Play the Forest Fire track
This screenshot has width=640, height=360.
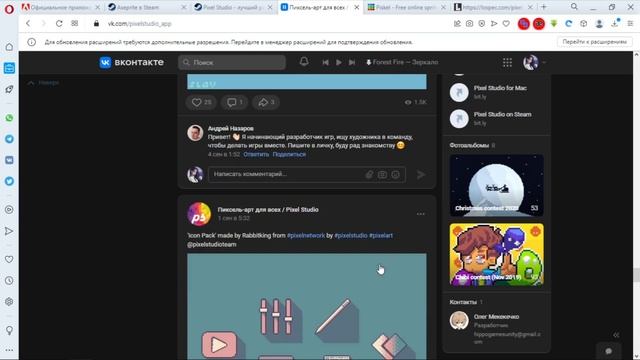pyautogui.click(x=338, y=62)
